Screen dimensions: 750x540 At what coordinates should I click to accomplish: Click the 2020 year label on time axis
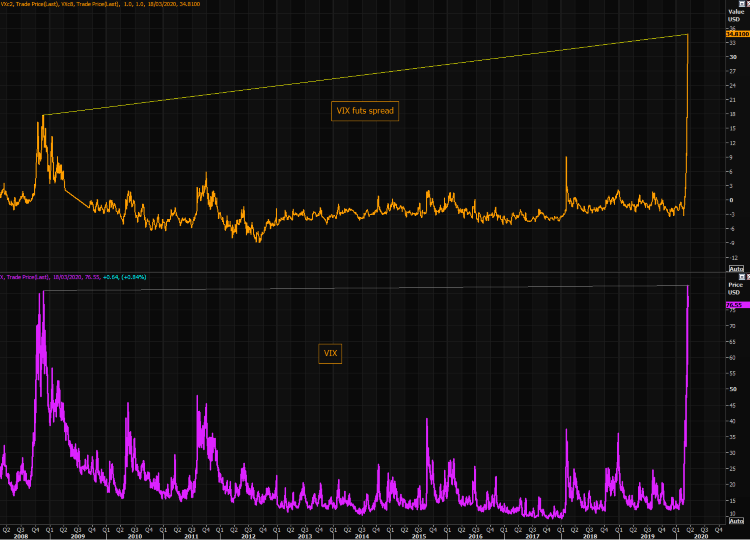pos(701,536)
